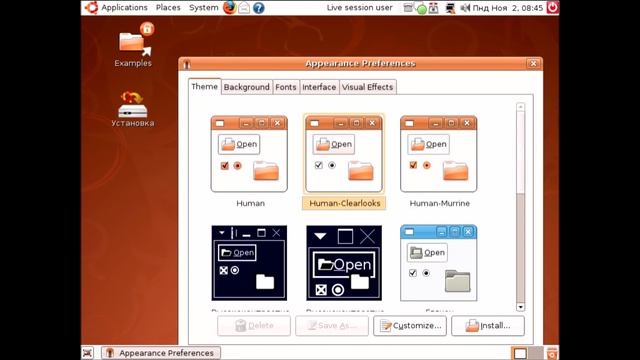Switch to the second workspace in switcher

pyautogui.click(x=536, y=353)
